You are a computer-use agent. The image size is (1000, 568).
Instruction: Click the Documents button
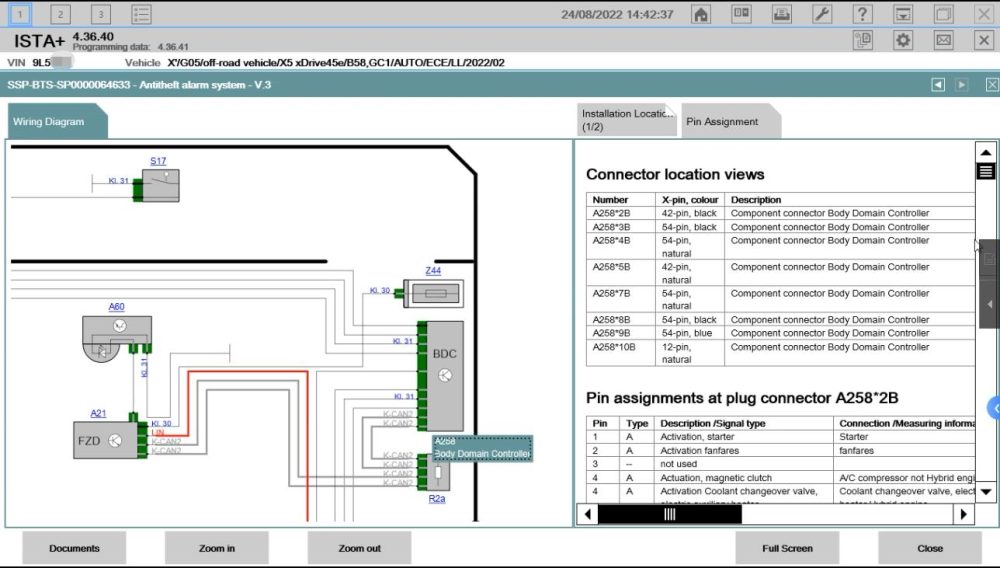[x=74, y=548]
